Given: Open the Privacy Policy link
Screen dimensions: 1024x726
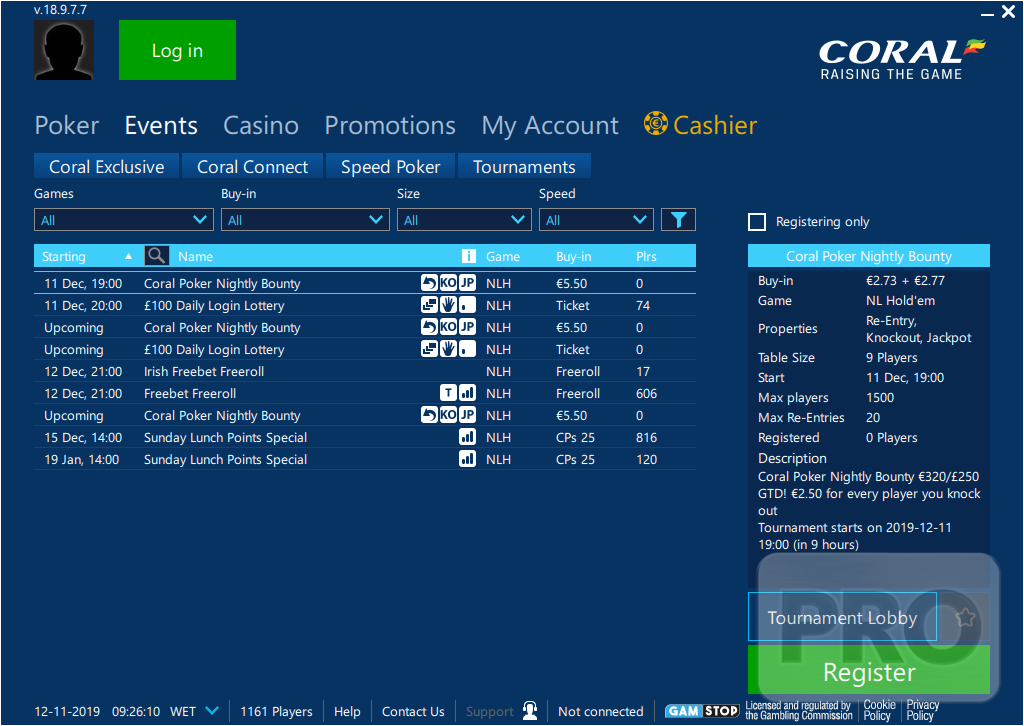Looking at the screenshot, I should [922, 710].
